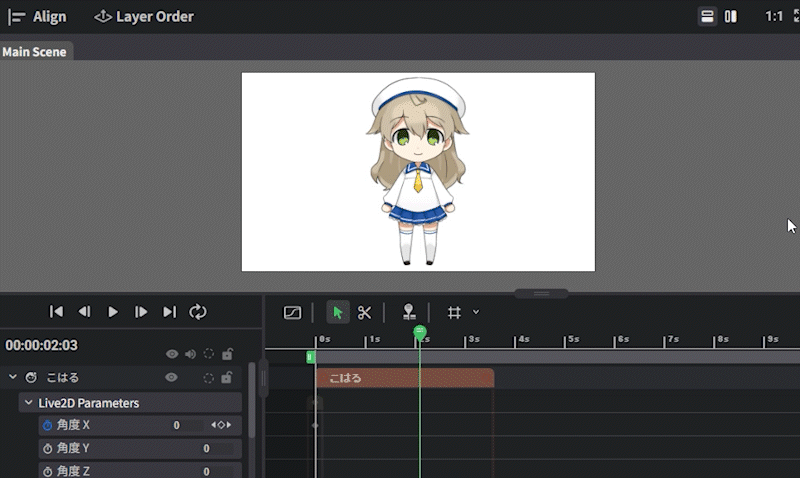Hide the こはる track with eye icon

[171, 378]
